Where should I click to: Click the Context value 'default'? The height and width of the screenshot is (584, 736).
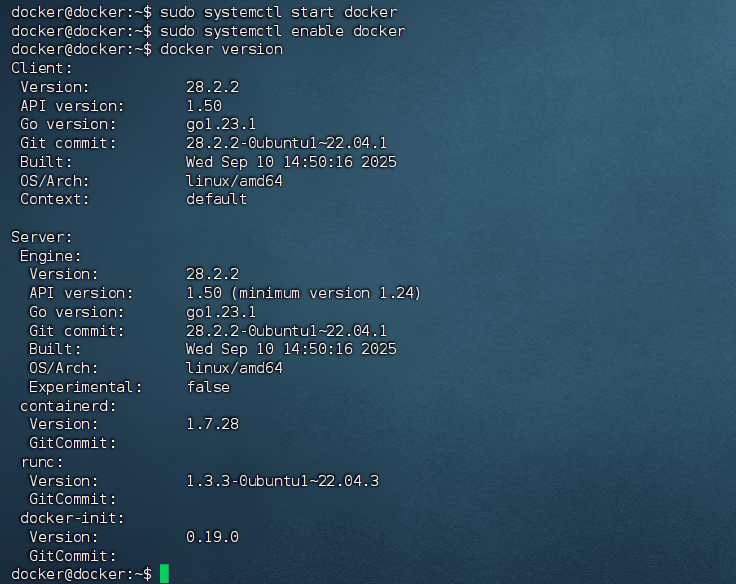point(216,199)
